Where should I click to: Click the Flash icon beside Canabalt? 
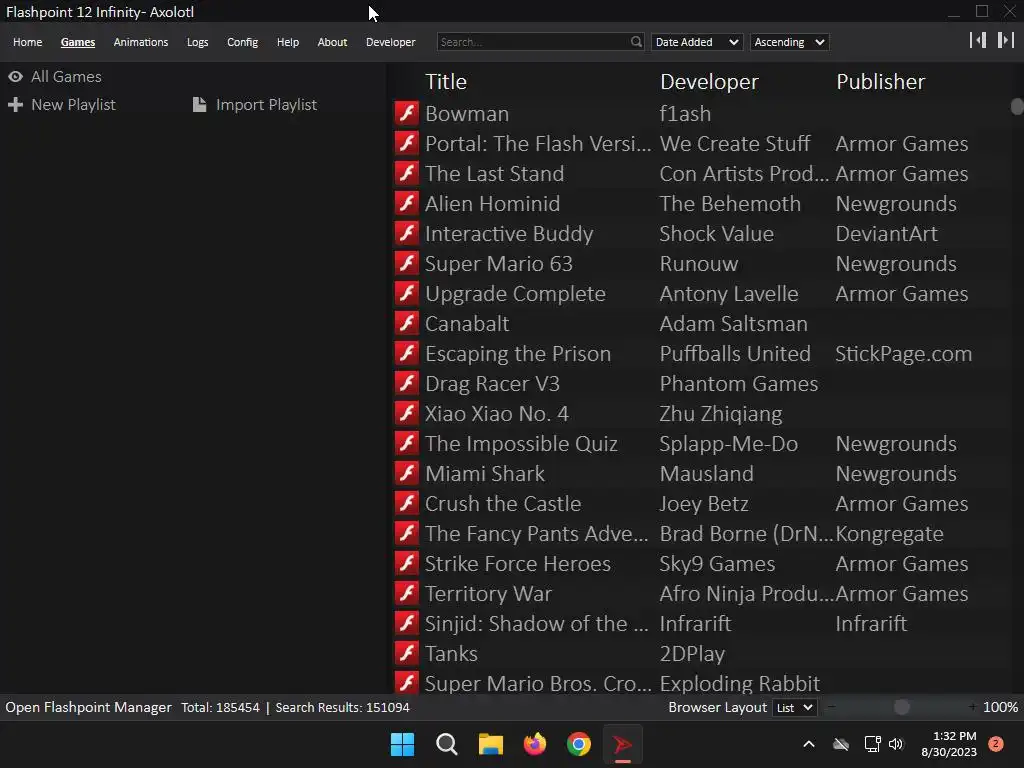(406, 323)
